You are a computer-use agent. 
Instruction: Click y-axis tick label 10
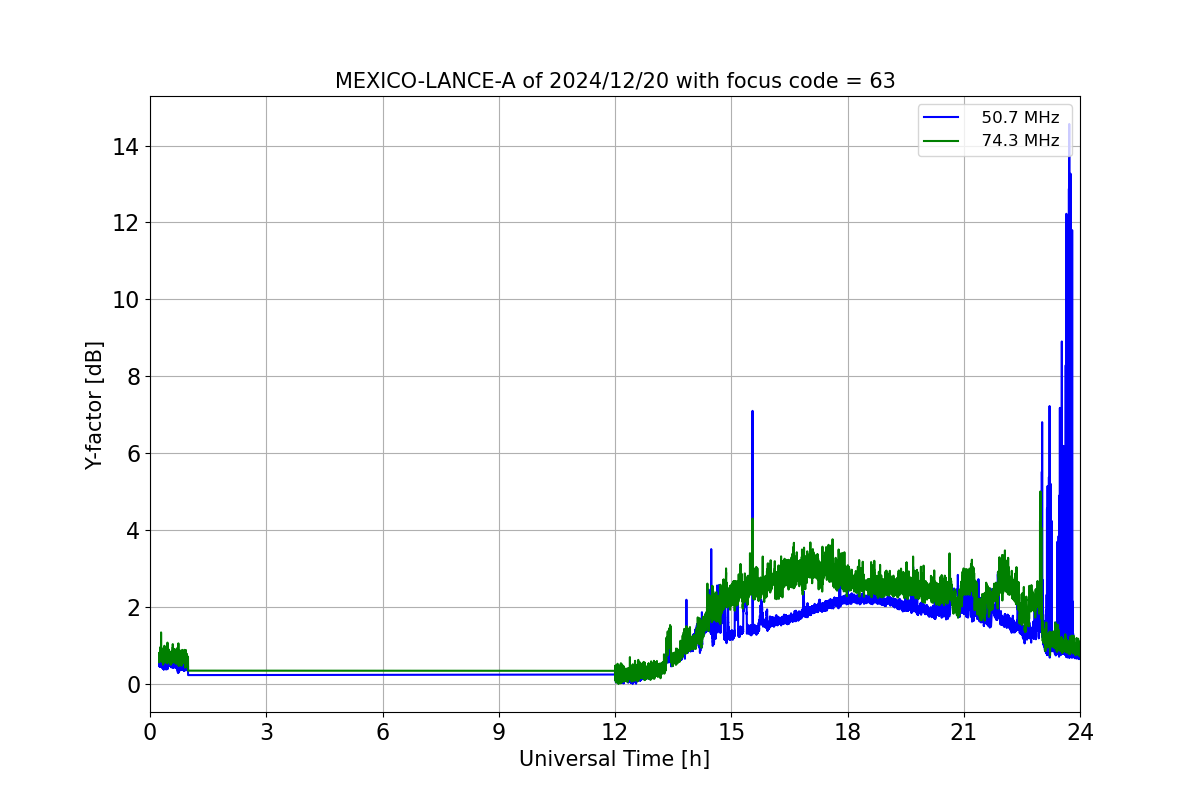(128, 300)
